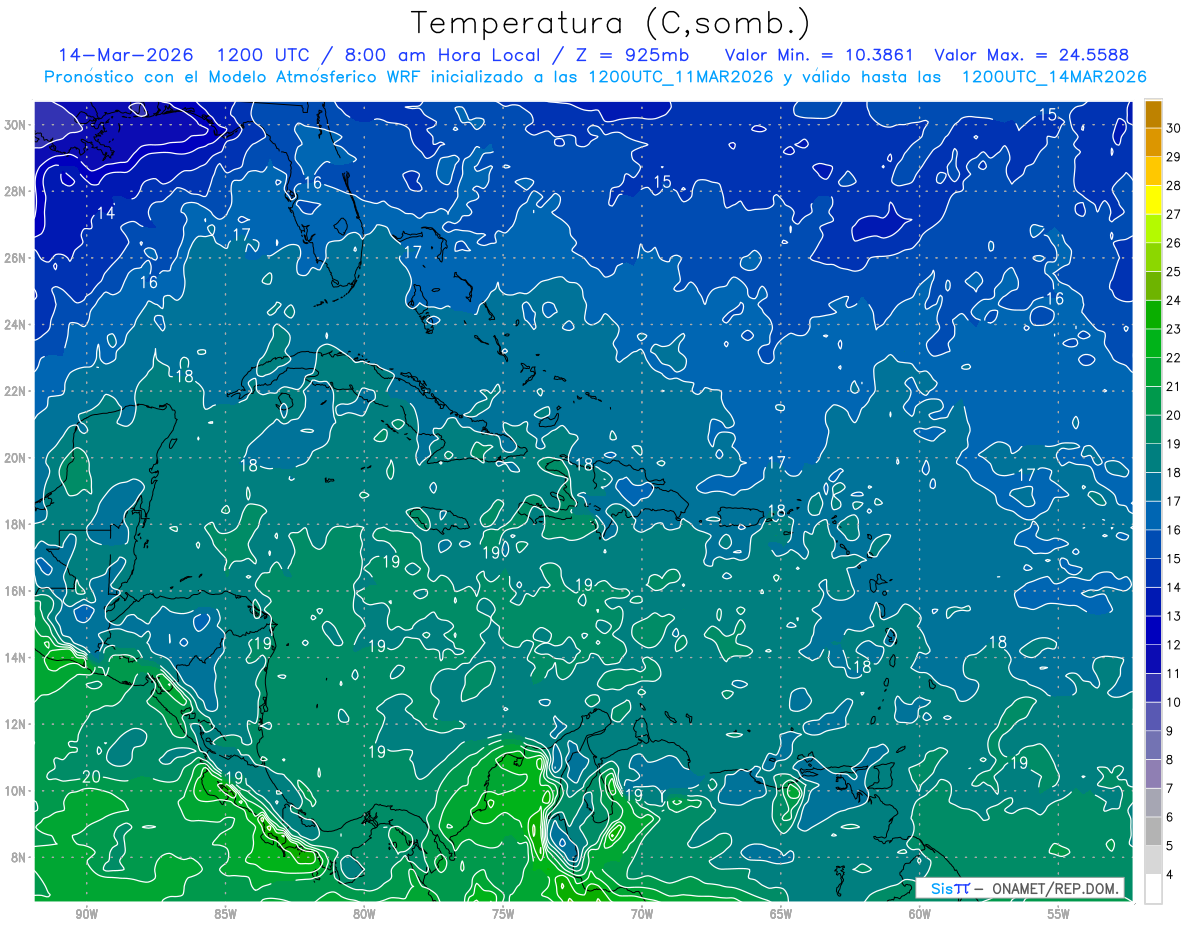The width and height of the screenshot is (1200, 927).
Task: Click the legend swatch between 10 and 11
Action: pyautogui.click(x=1153, y=688)
